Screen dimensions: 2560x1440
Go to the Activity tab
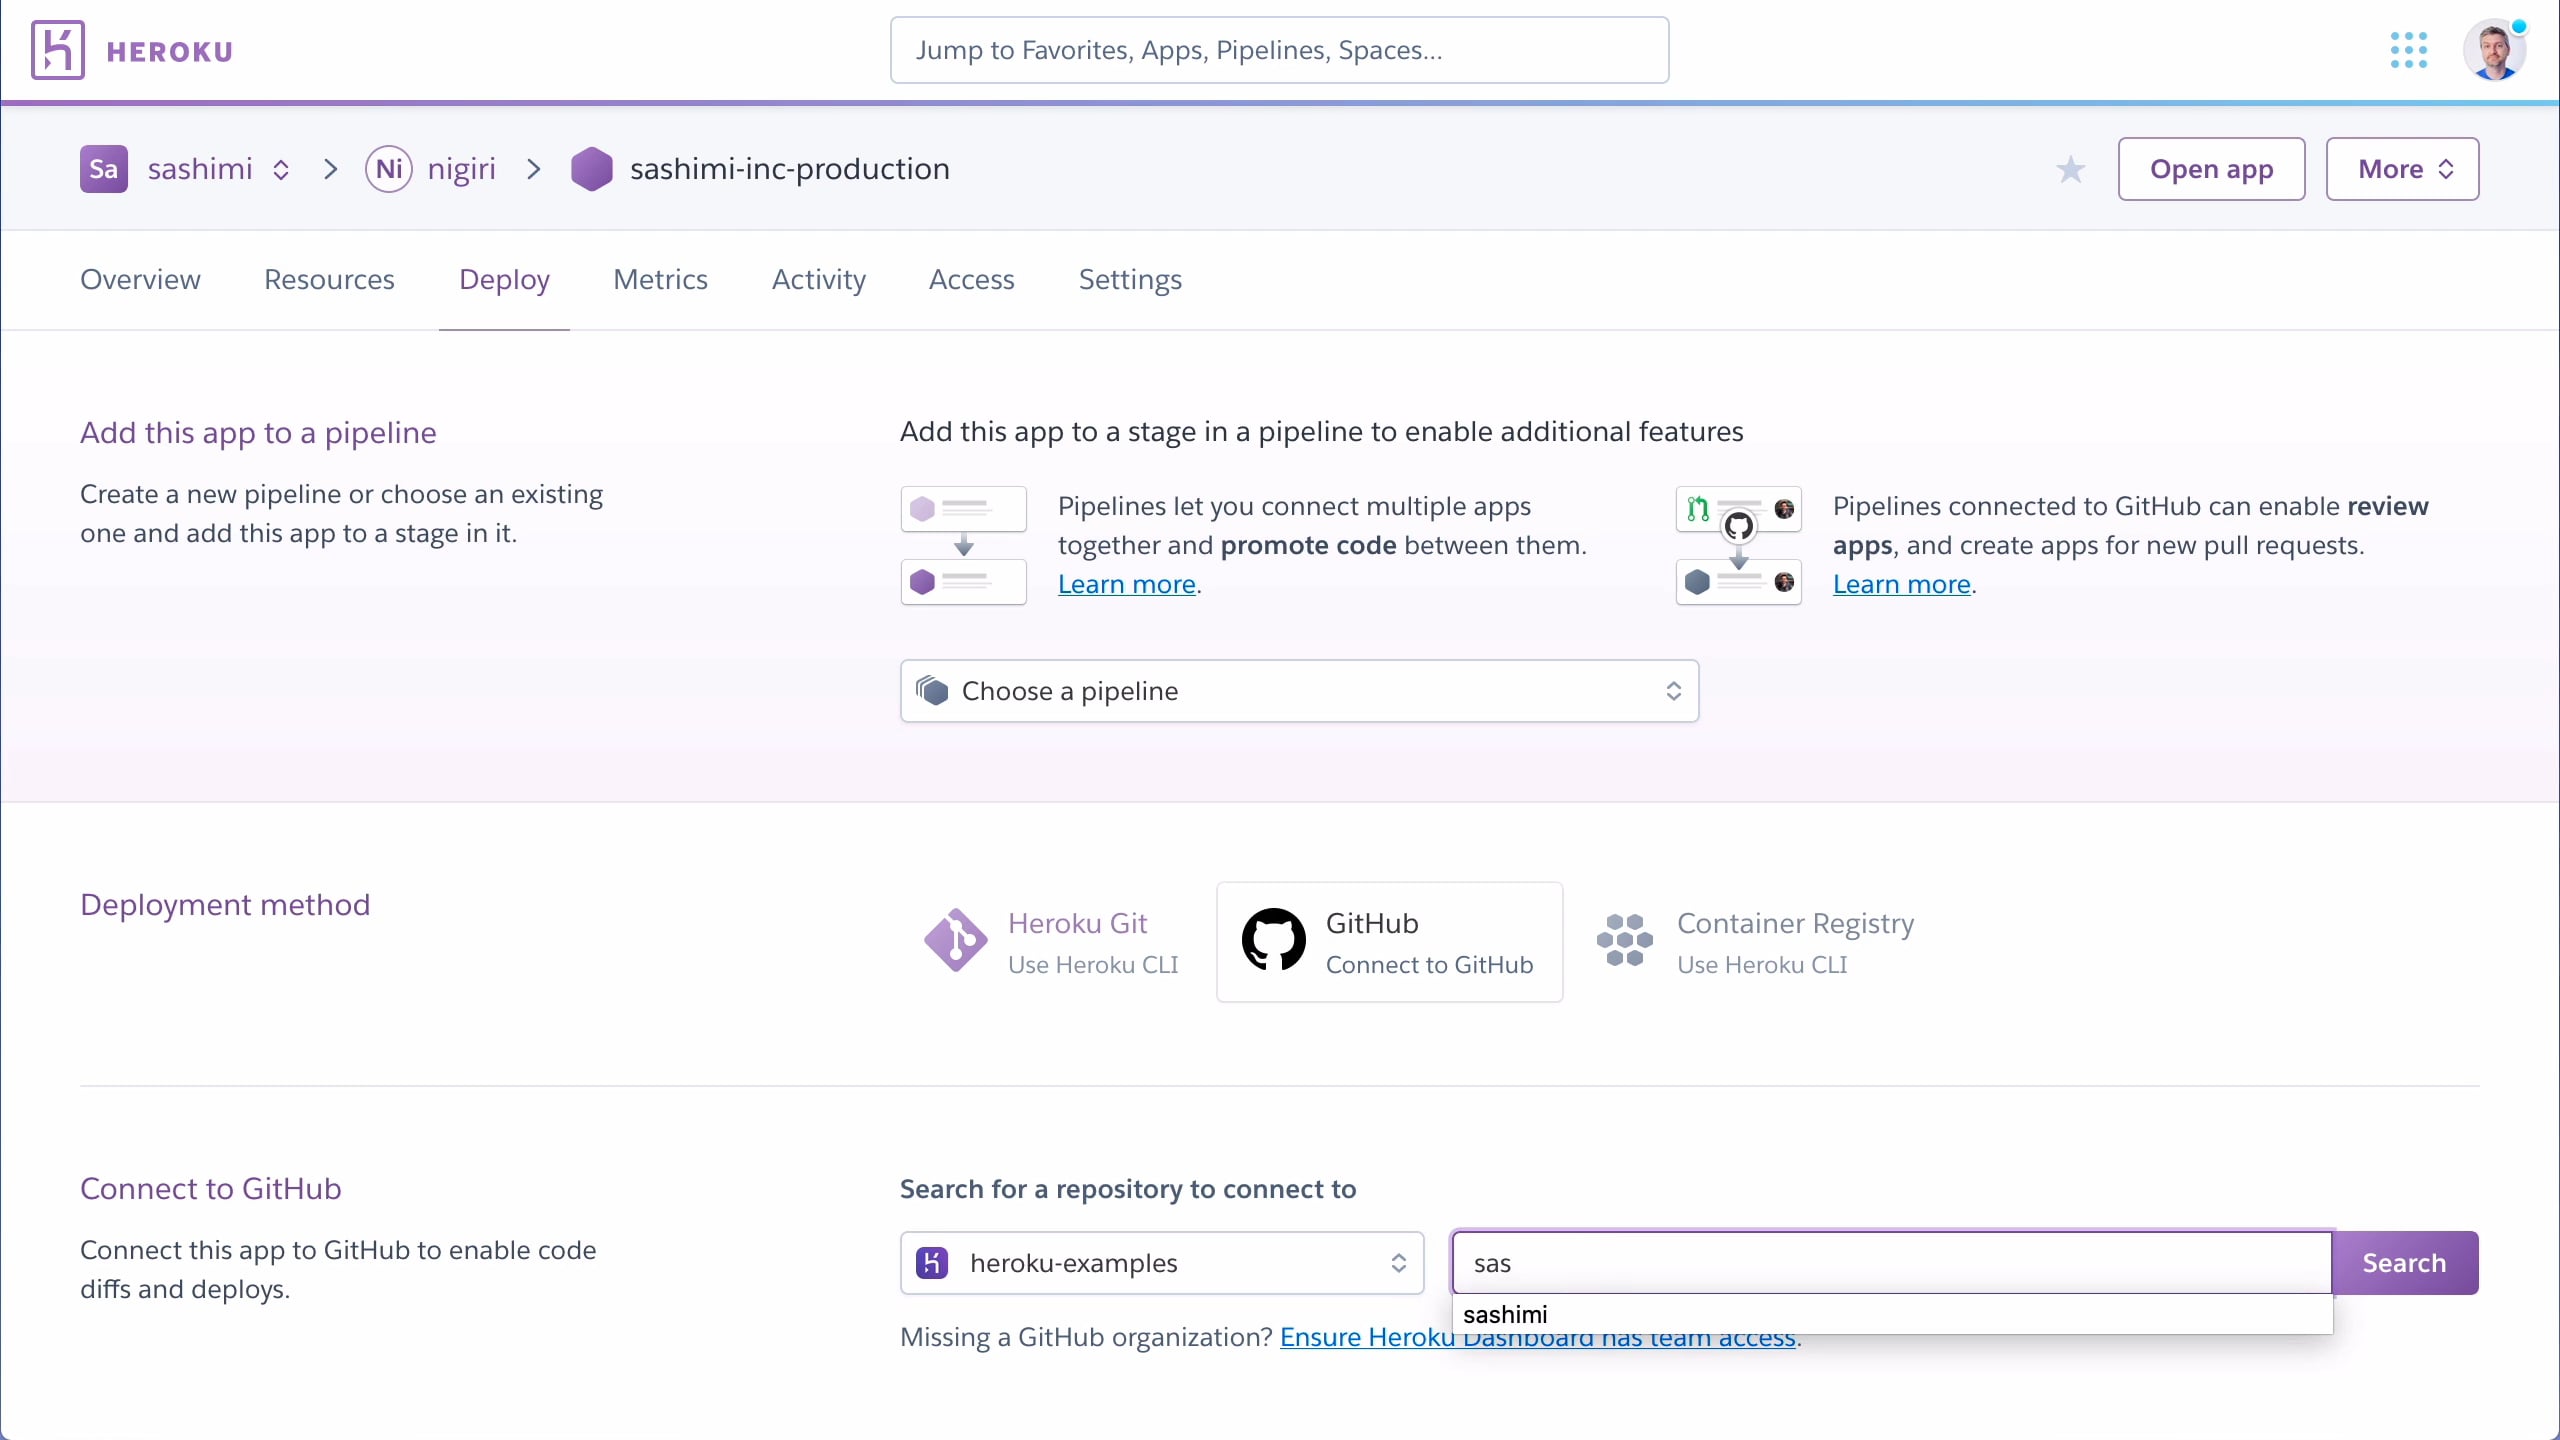[819, 280]
